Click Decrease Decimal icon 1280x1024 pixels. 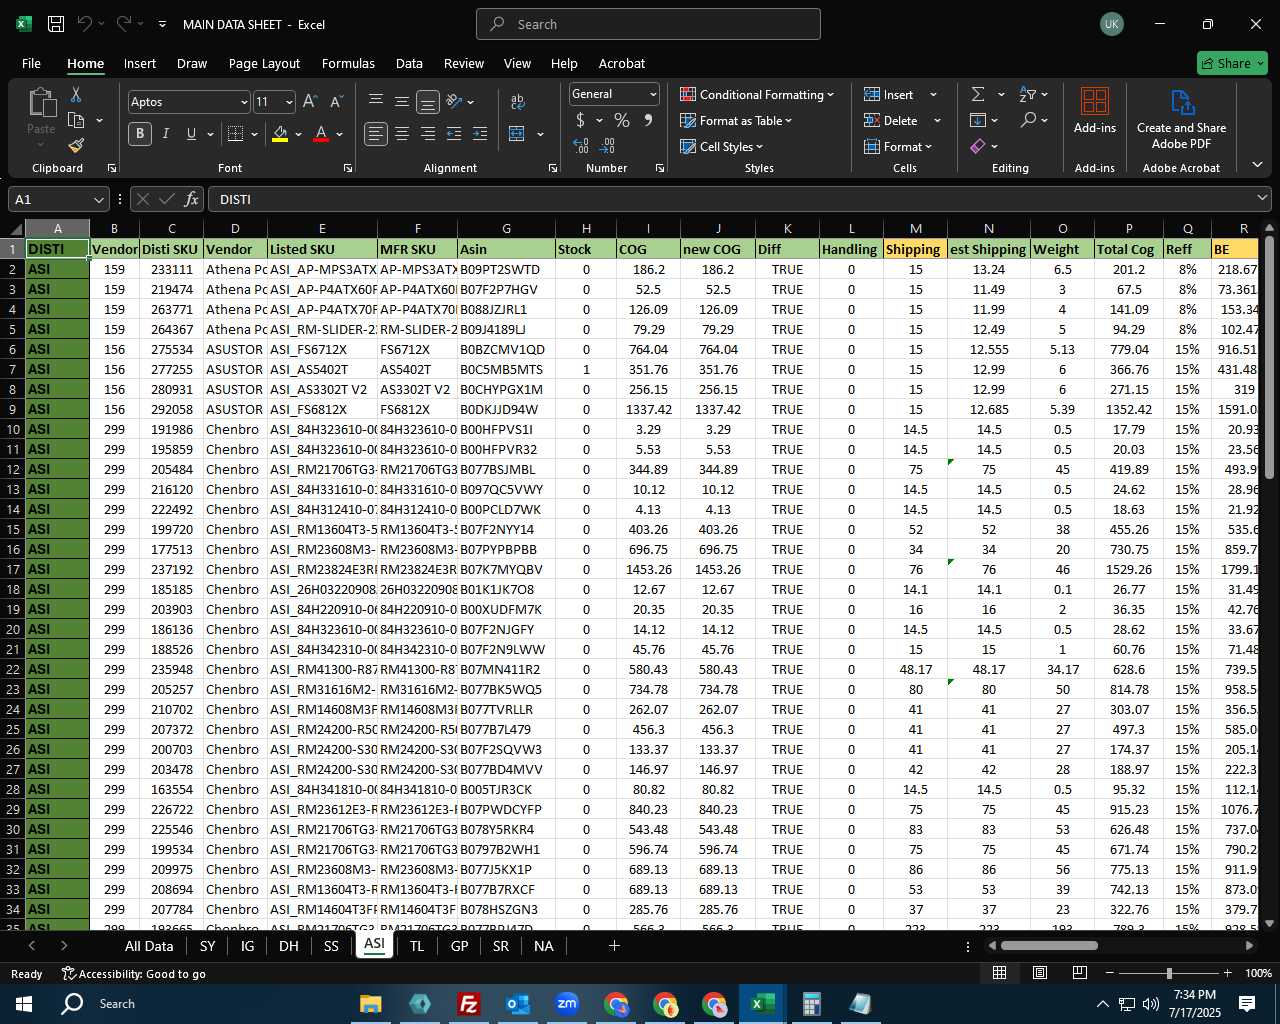click(x=609, y=146)
